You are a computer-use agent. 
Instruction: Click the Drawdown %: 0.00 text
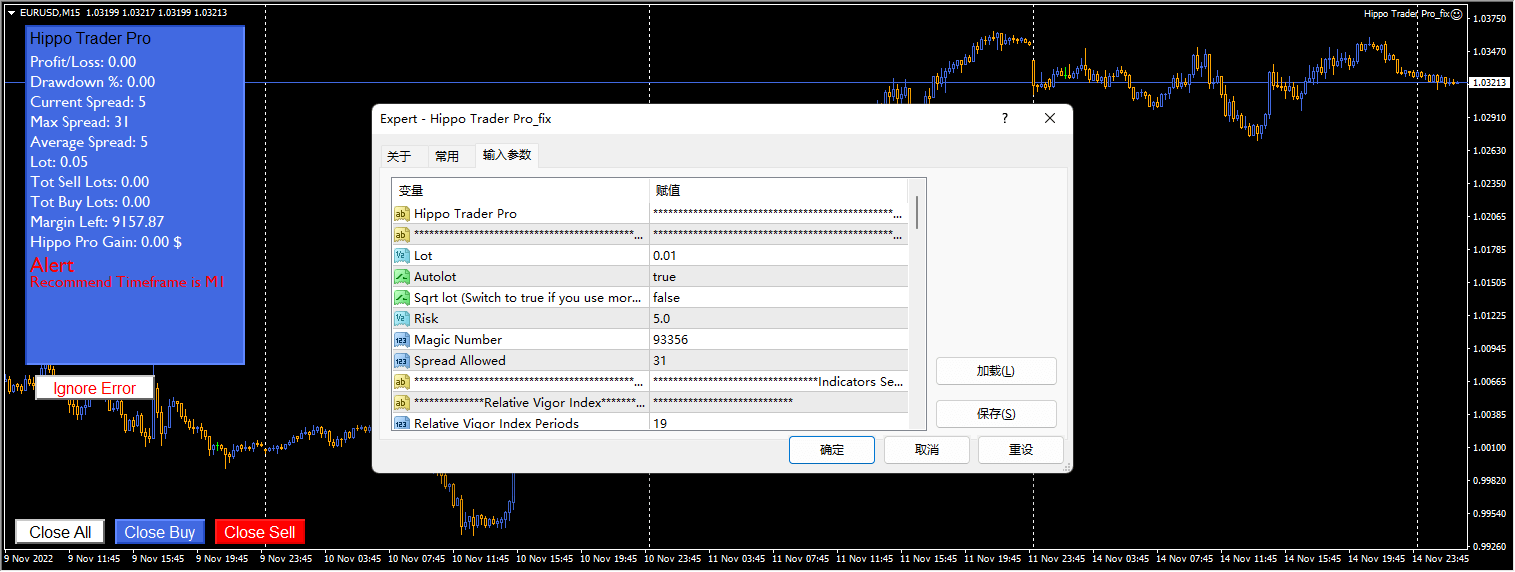pyautogui.click(x=93, y=82)
